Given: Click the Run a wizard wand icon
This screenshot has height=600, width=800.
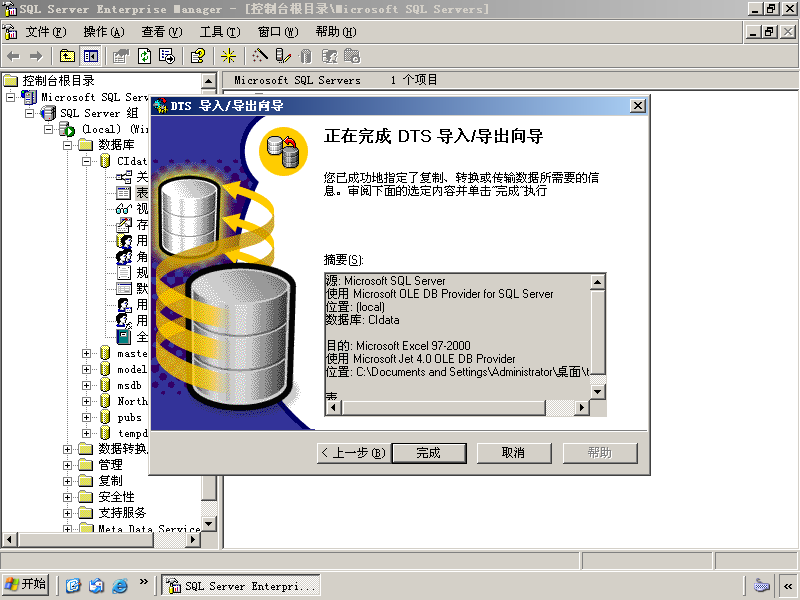Looking at the screenshot, I should tap(260, 56).
